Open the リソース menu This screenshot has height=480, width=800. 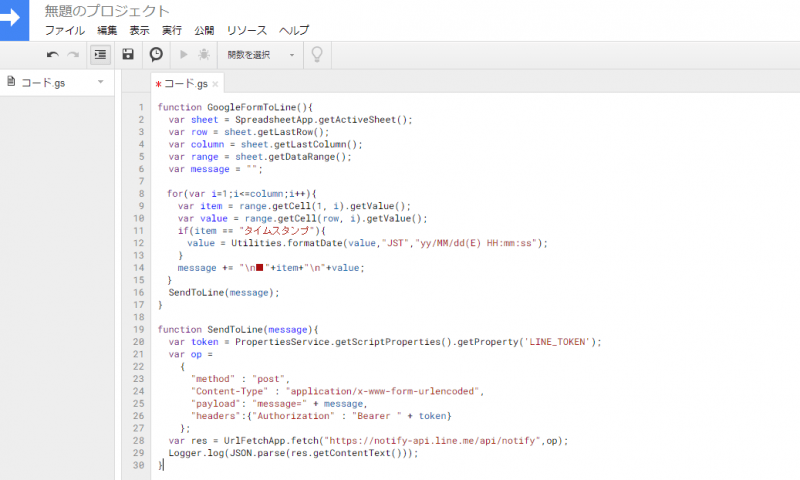pyautogui.click(x=247, y=31)
